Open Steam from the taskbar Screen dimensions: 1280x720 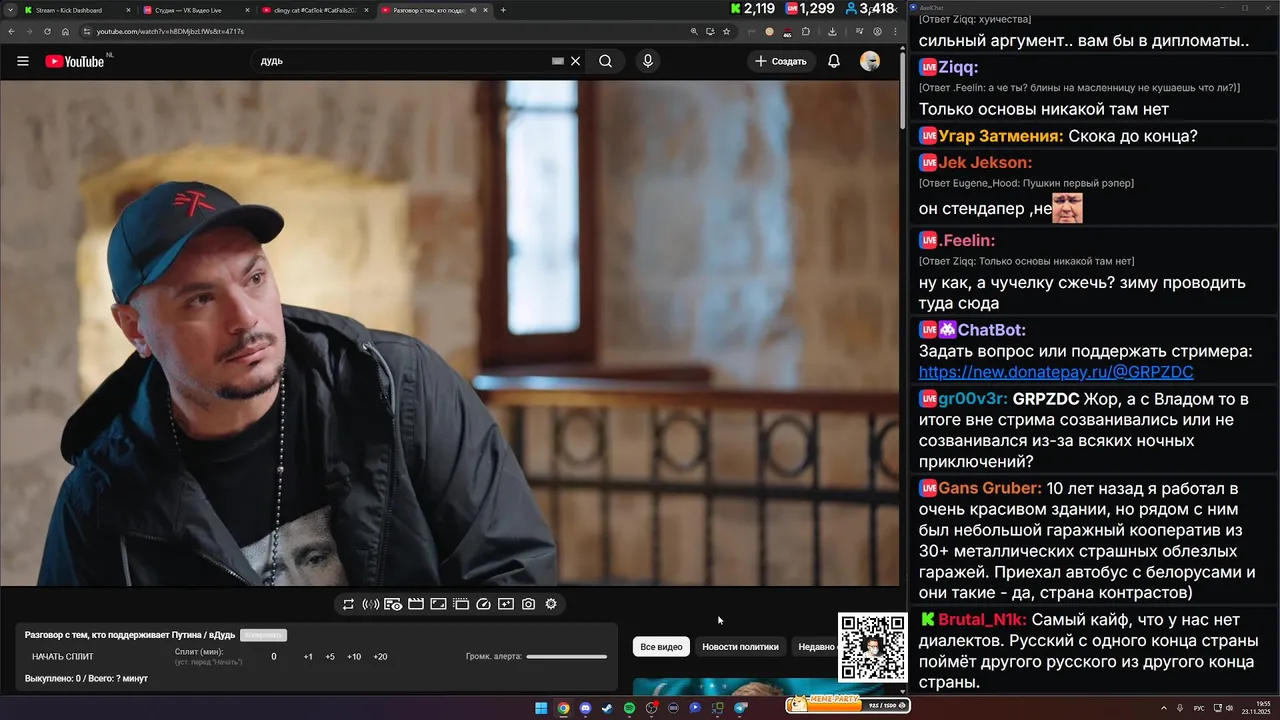607,708
